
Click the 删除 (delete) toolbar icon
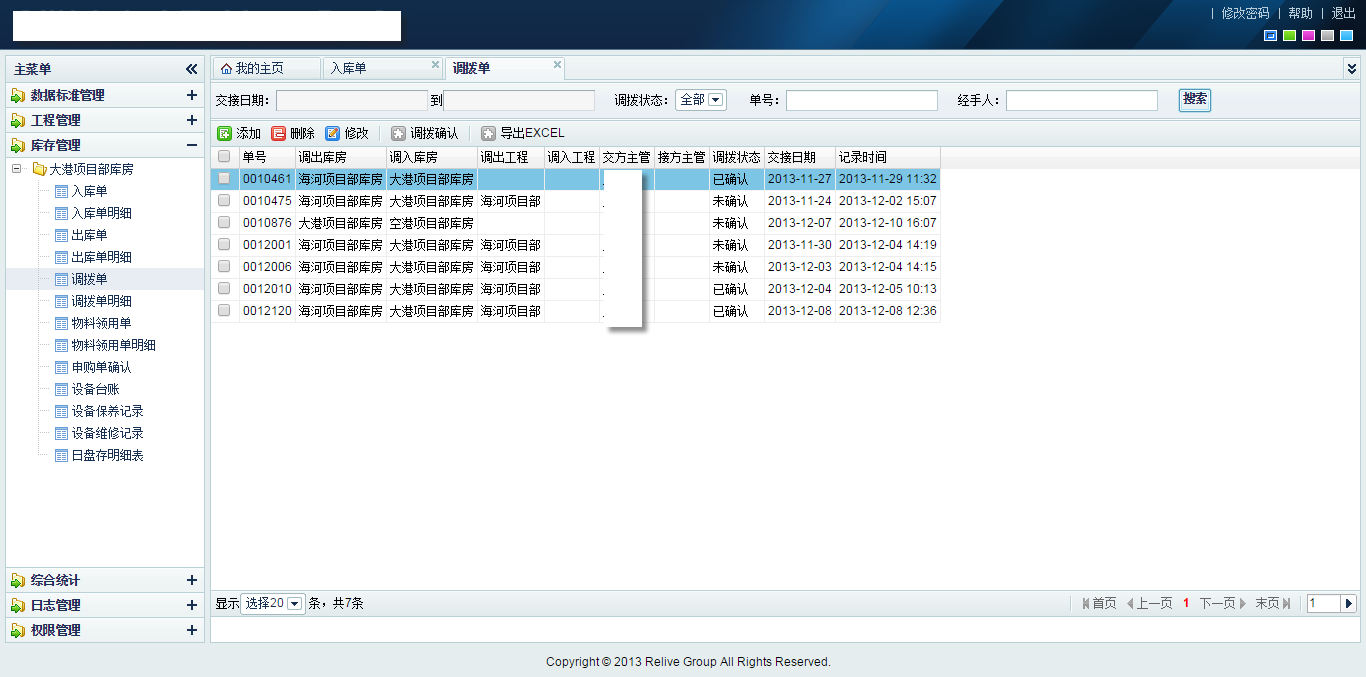pyautogui.click(x=279, y=133)
